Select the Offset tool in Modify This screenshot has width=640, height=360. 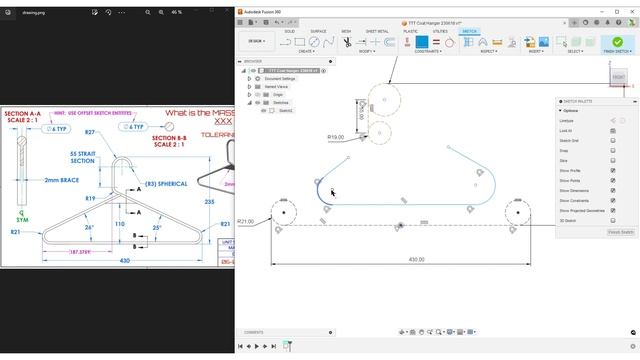[x=390, y=42]
